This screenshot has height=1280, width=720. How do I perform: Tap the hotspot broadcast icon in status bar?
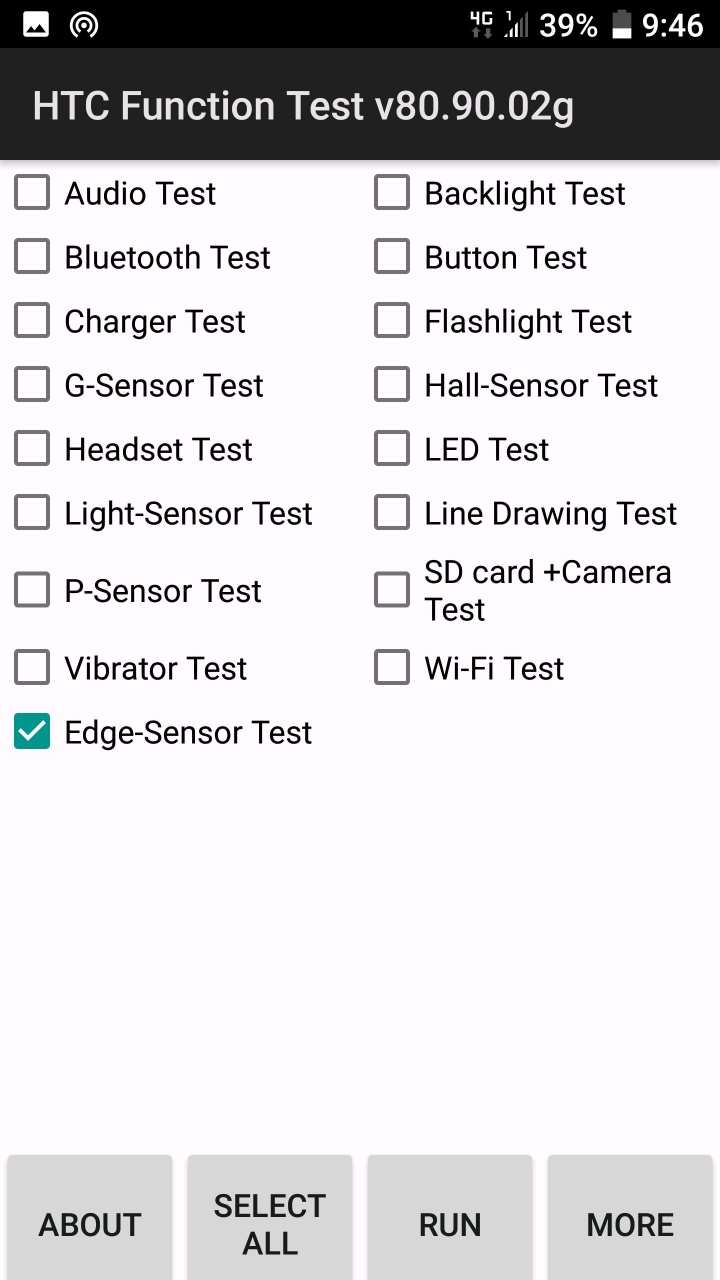(85, 25)
